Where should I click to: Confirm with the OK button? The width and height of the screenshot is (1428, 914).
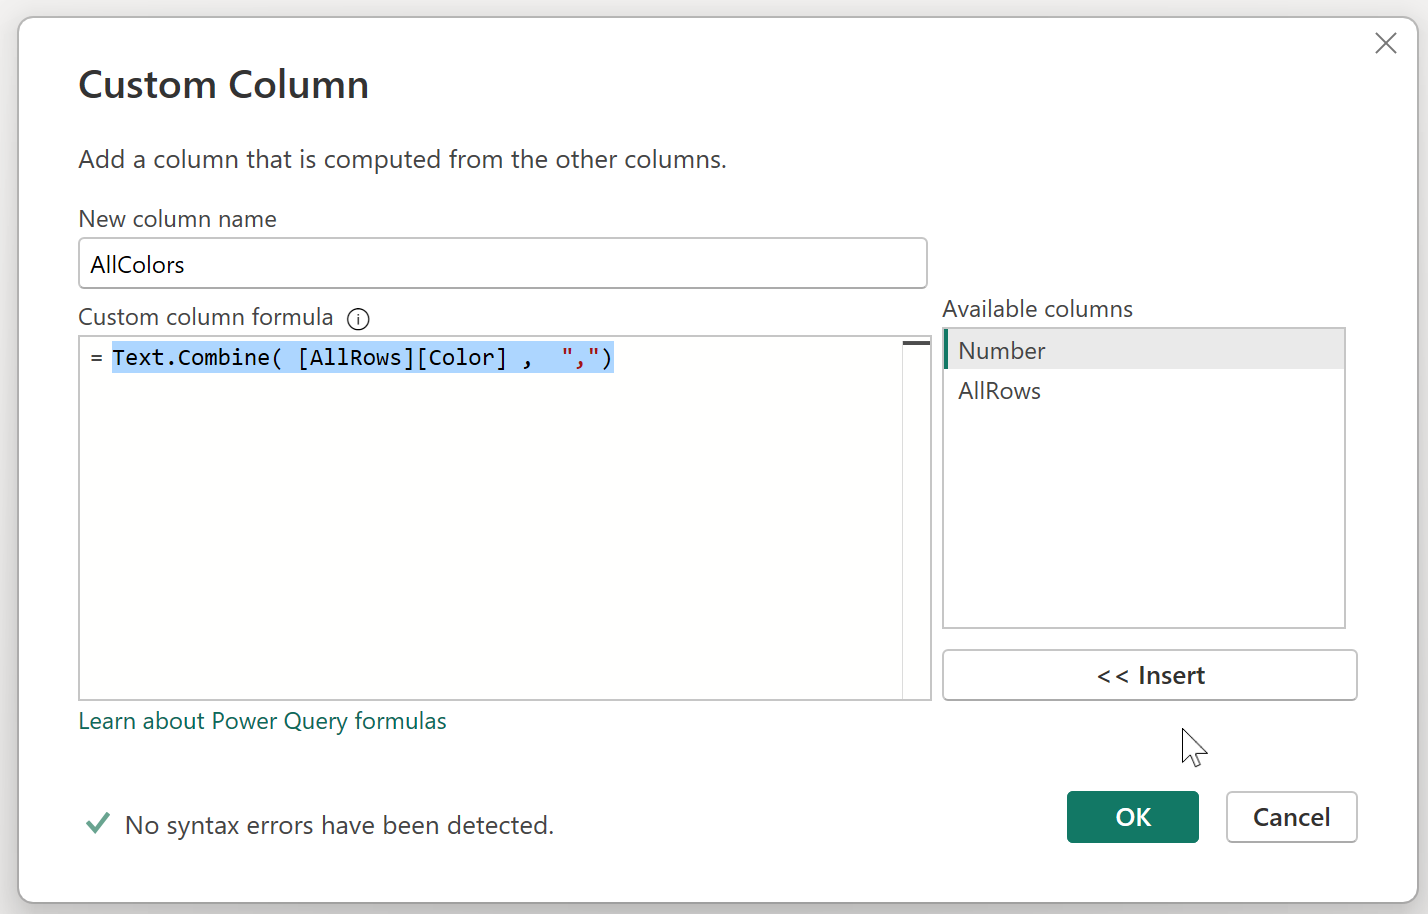pyautogui.click(x=1133, y=817)
